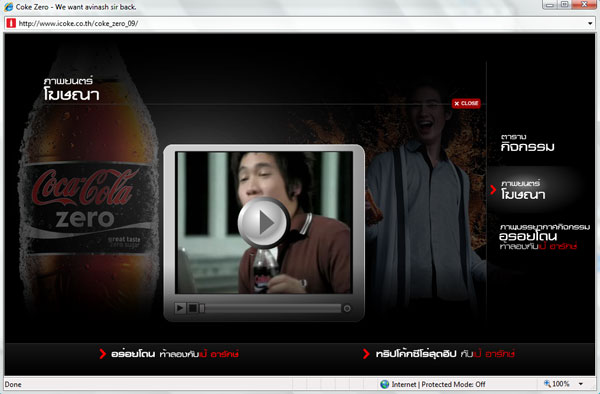The width and height of the screenshot is (600, 394).
Task: Maximize the browser window
Action: pyautogui.click(x=564, y=5)
